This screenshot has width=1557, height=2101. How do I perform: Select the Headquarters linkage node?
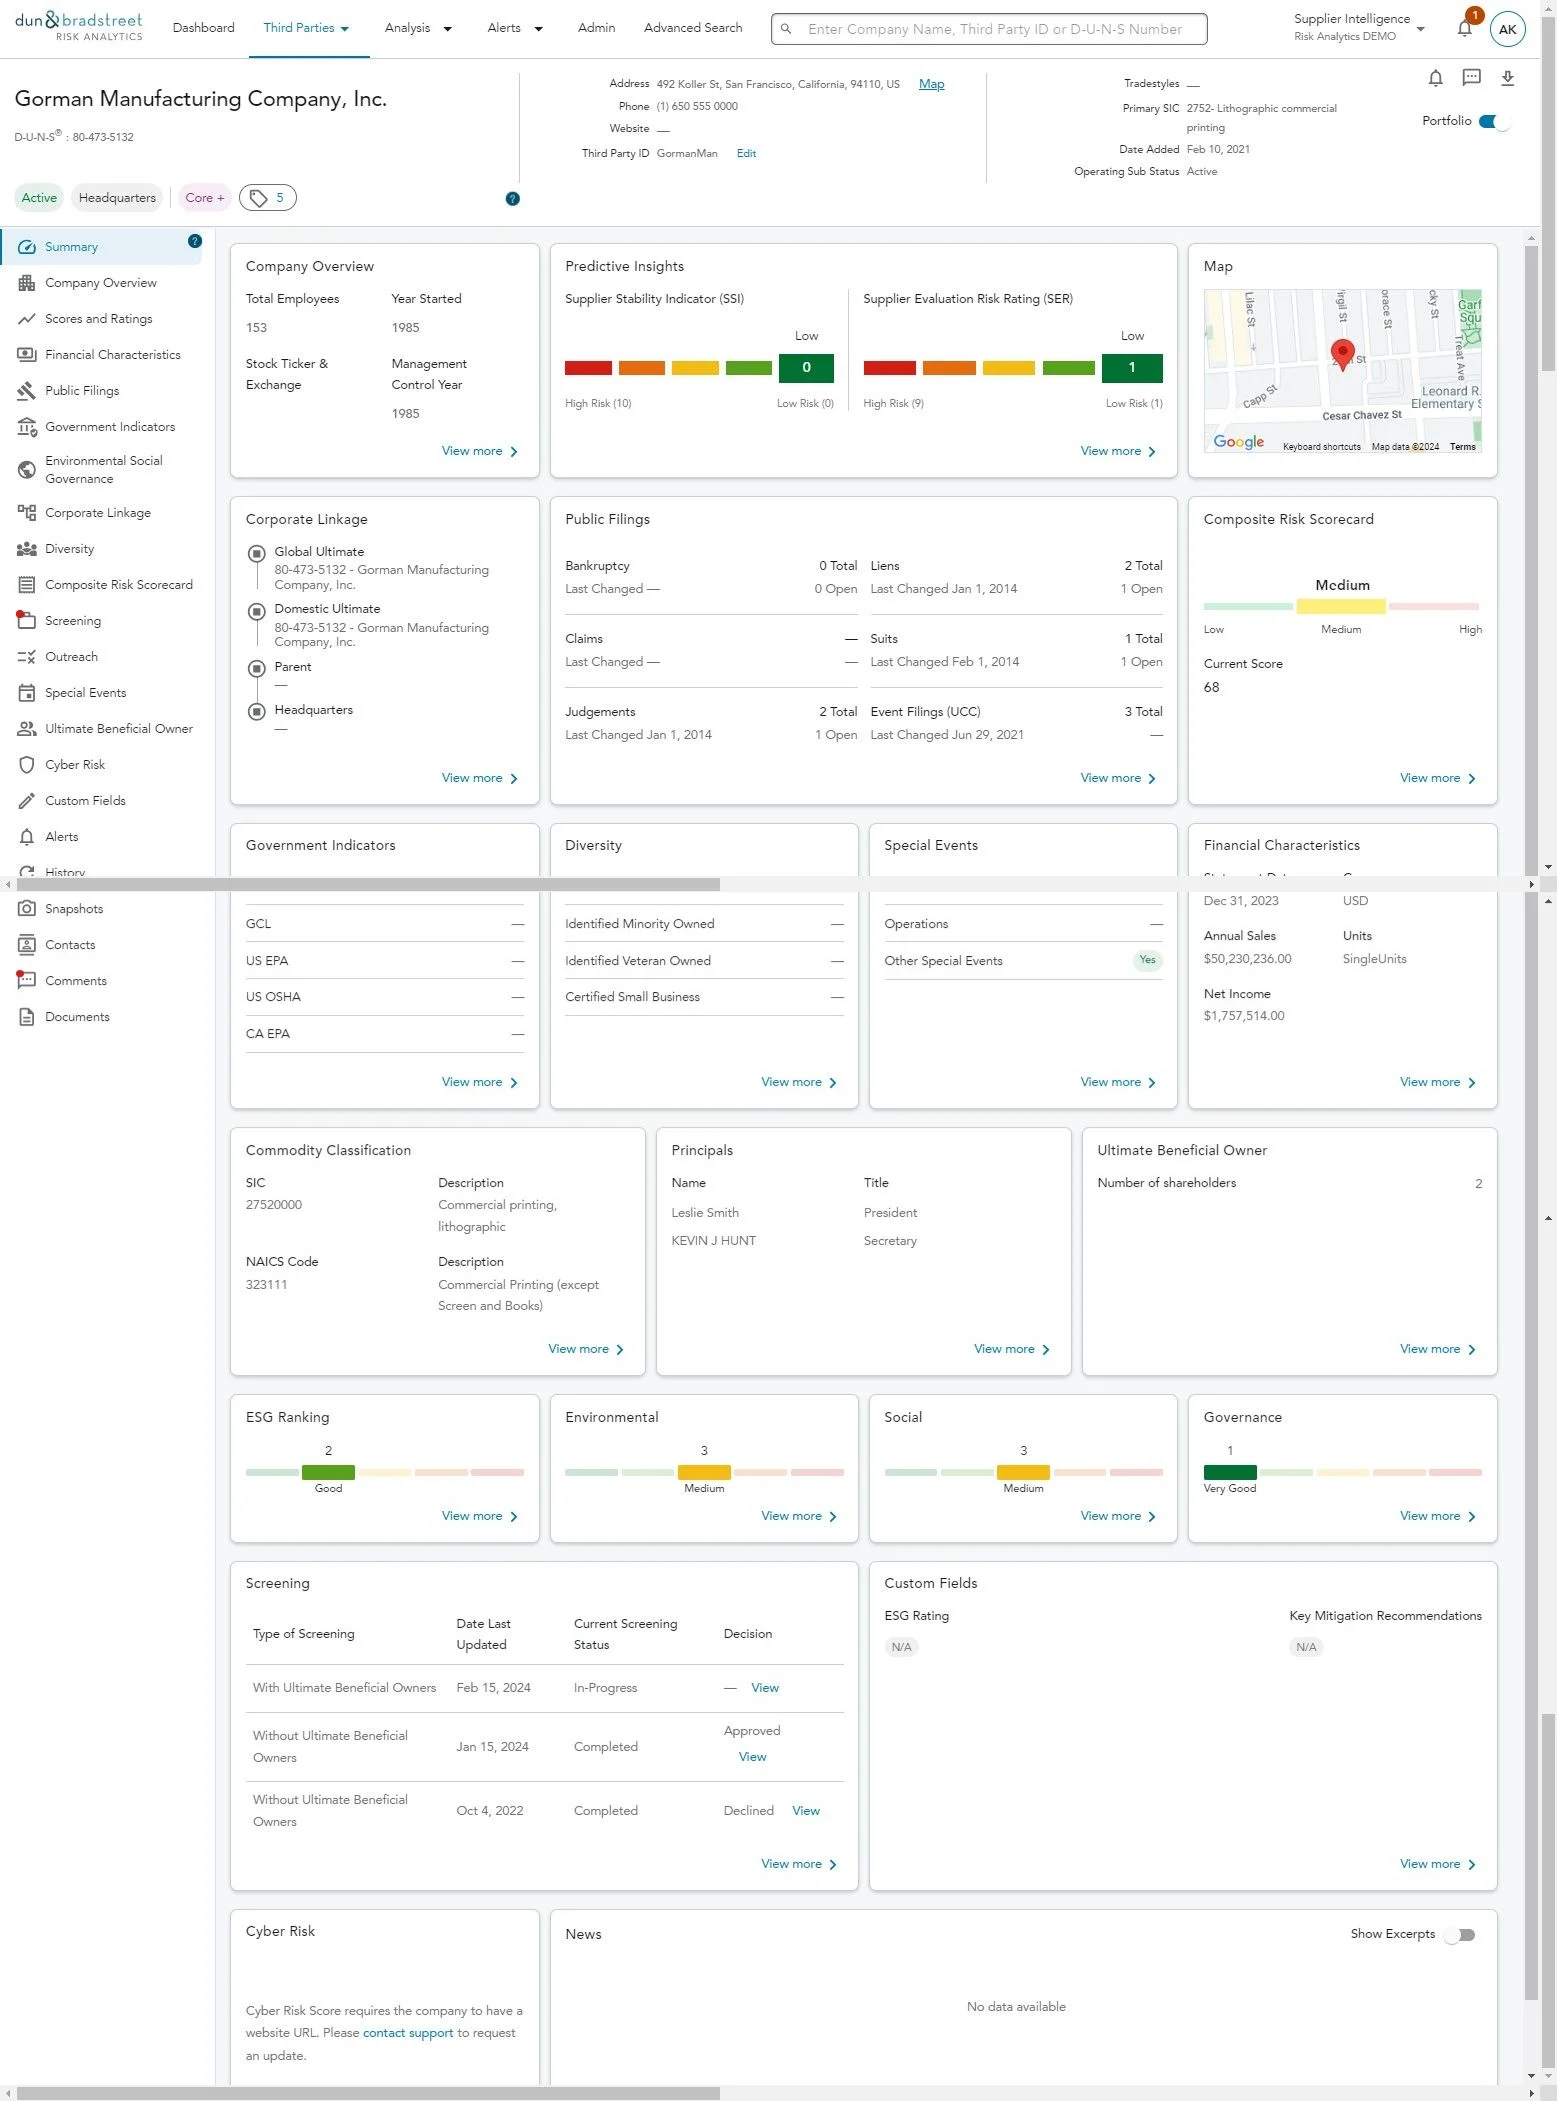[256, 711]
